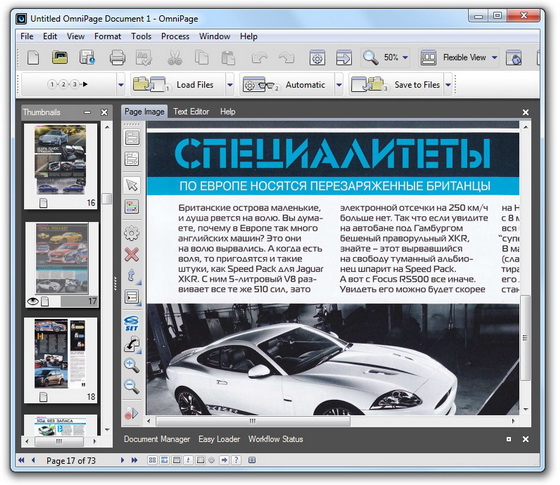Open the Format menu
This screenshot has height=485, width=560.
pyautogui.click(x=108, y=36)
